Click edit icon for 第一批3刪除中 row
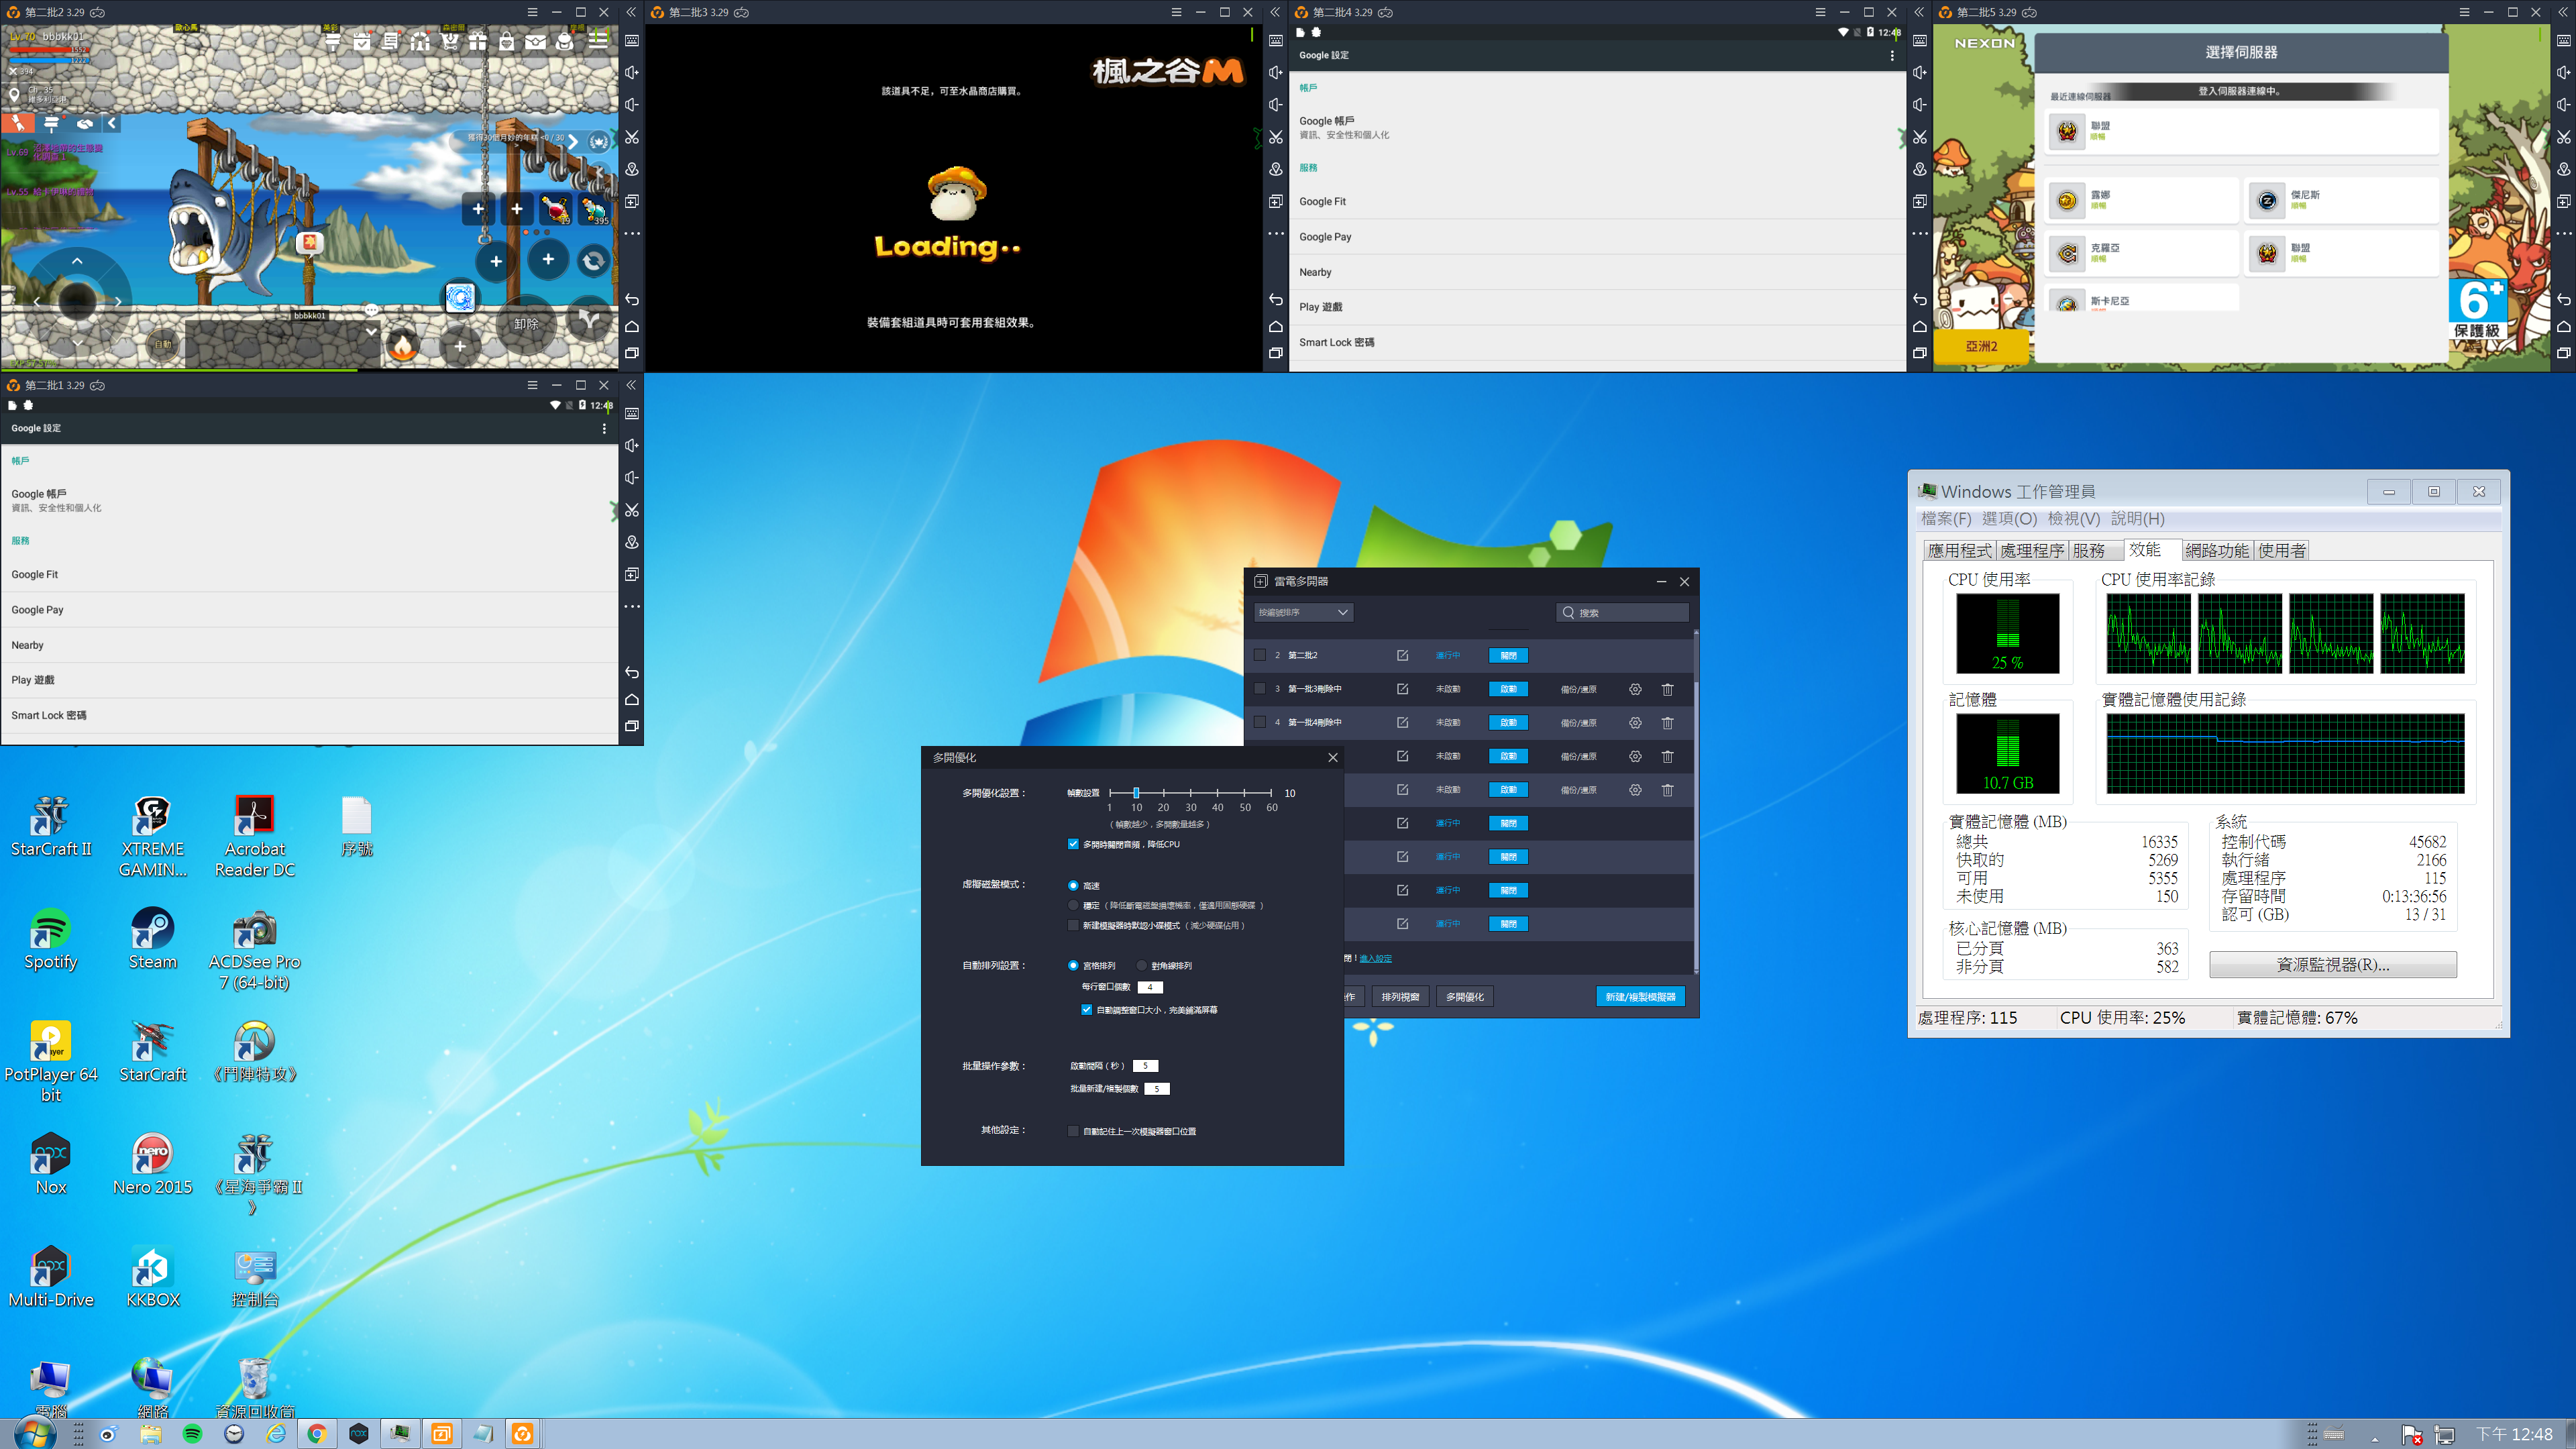This screenshot has height=1449, width=2576. 1402,689
